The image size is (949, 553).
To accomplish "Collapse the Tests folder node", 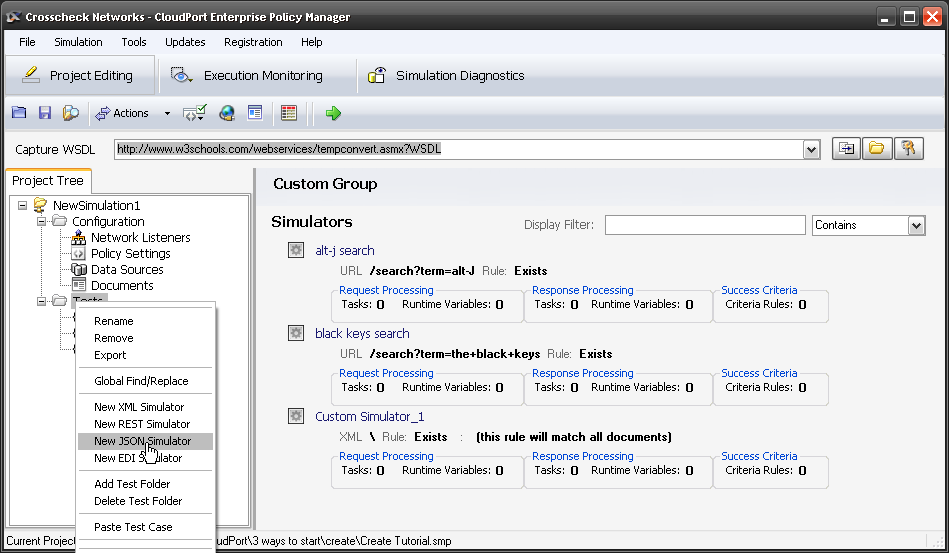I will (x=41, y=301).
